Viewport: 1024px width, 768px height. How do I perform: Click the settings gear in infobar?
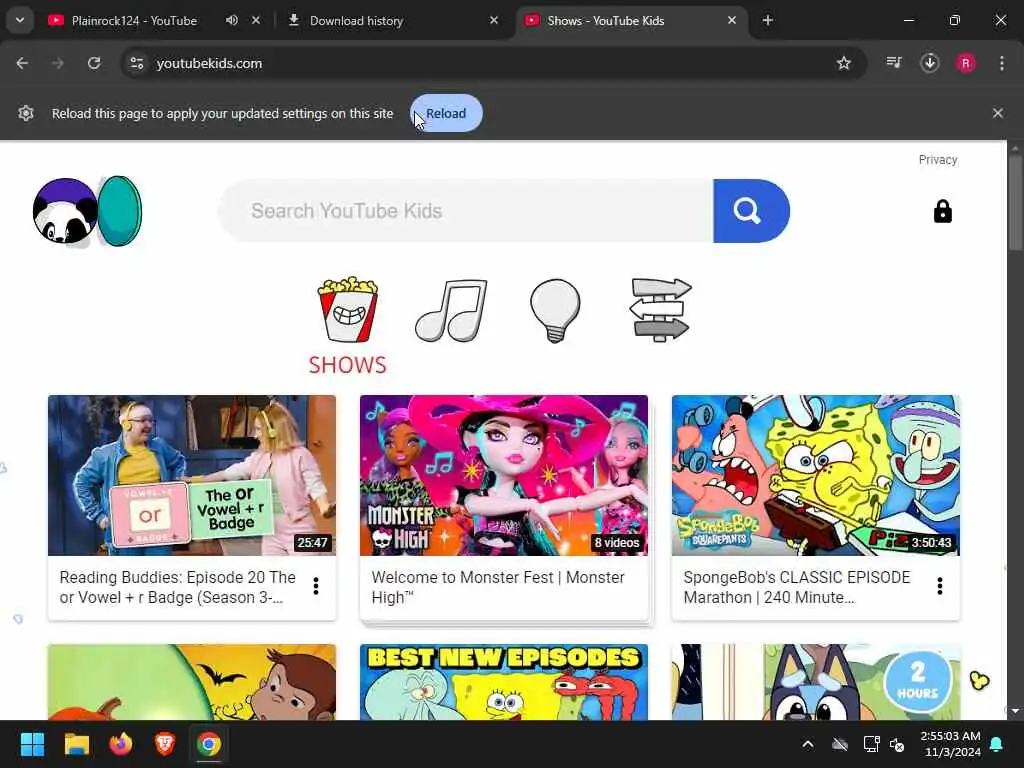point(26,113)
